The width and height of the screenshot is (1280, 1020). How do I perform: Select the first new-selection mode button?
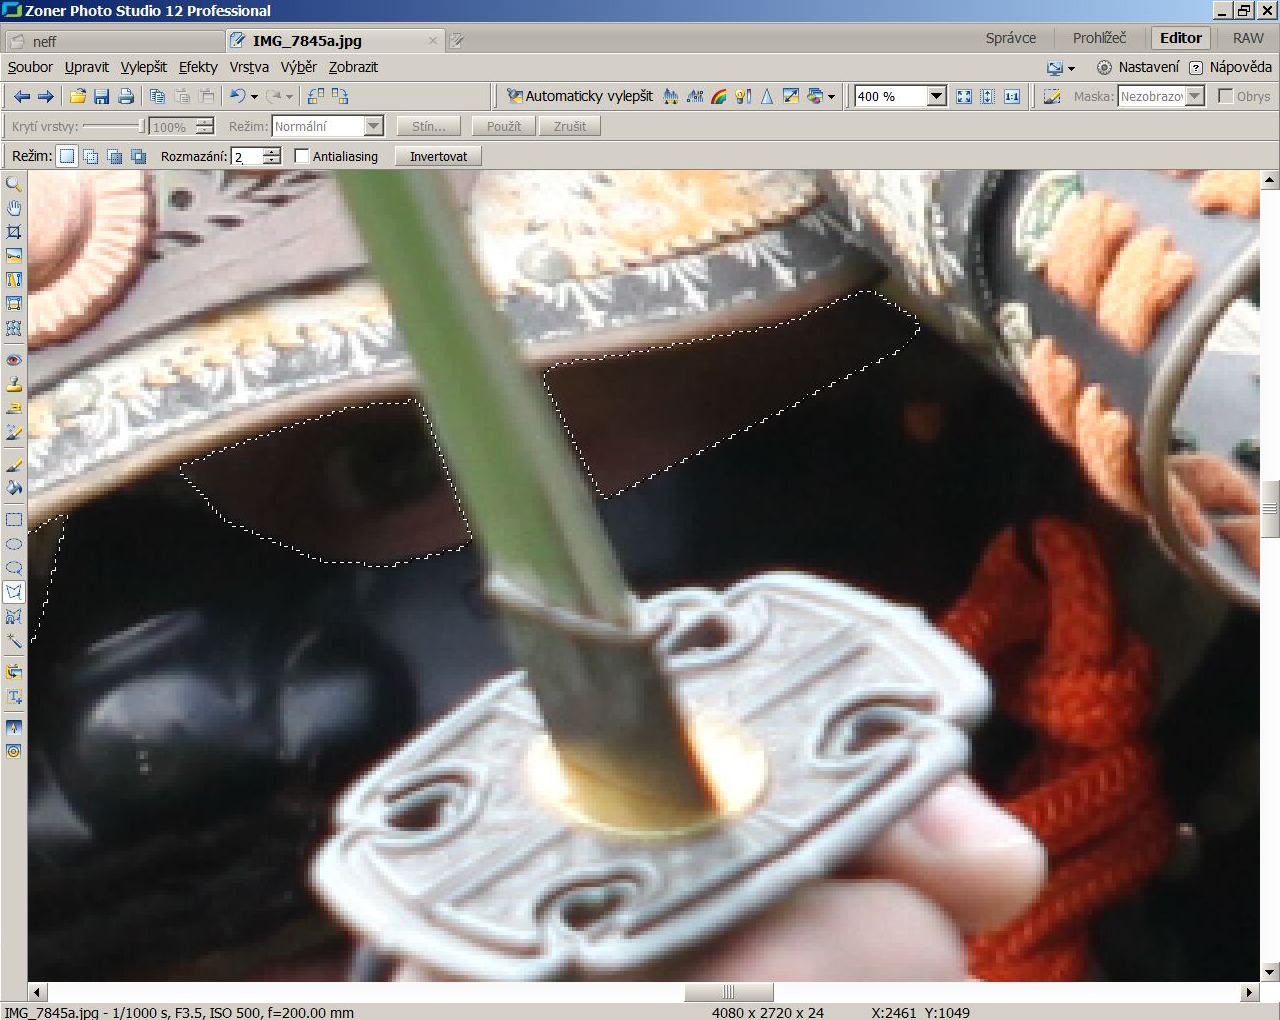click(67, 156)
